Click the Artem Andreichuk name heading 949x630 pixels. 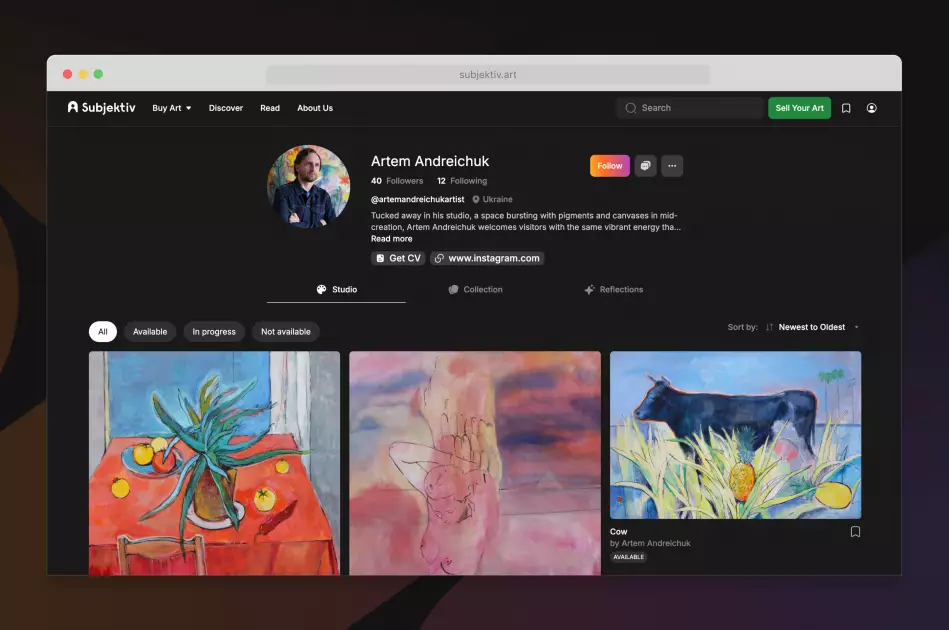tap(430, 161)
